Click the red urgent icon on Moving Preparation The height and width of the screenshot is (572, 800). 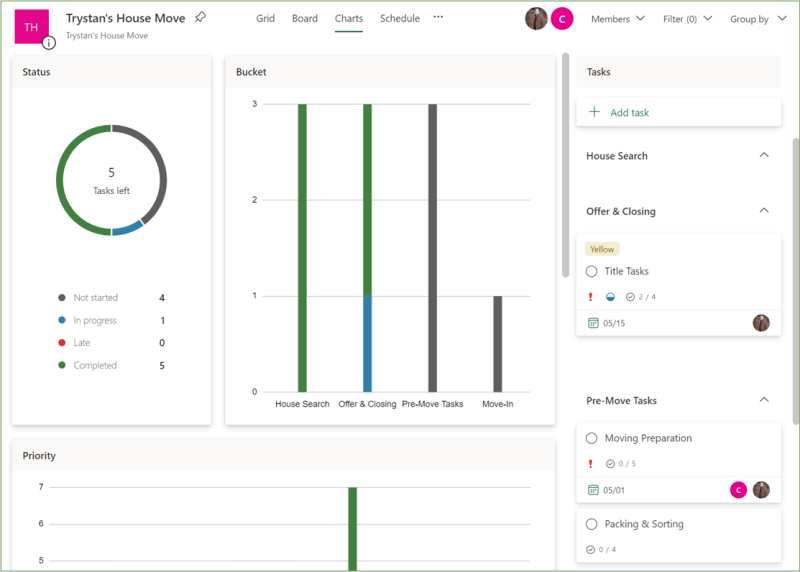click(x=591, y=463)
